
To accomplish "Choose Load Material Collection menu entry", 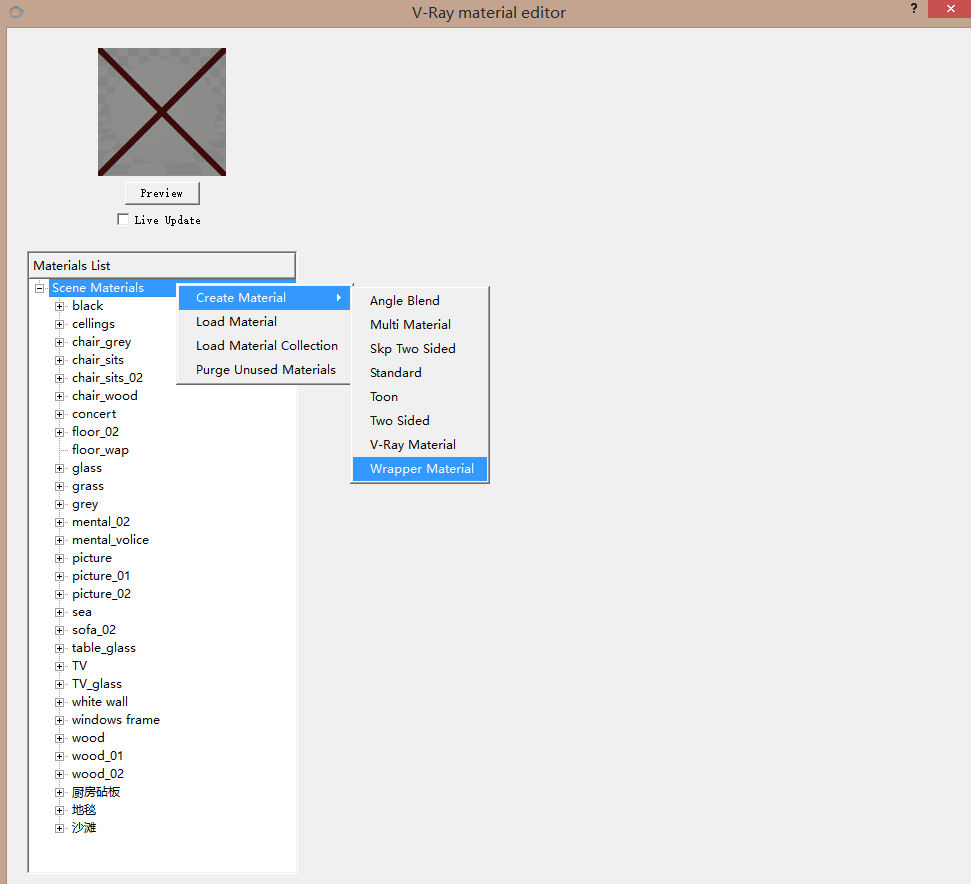I will click(x=264, y=345).
